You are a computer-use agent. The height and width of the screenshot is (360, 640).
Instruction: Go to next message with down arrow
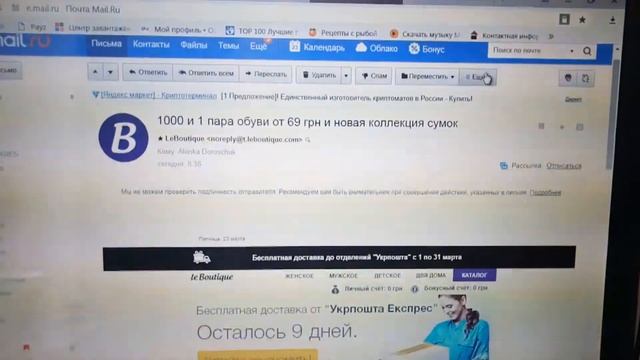(x=110, y=72)
